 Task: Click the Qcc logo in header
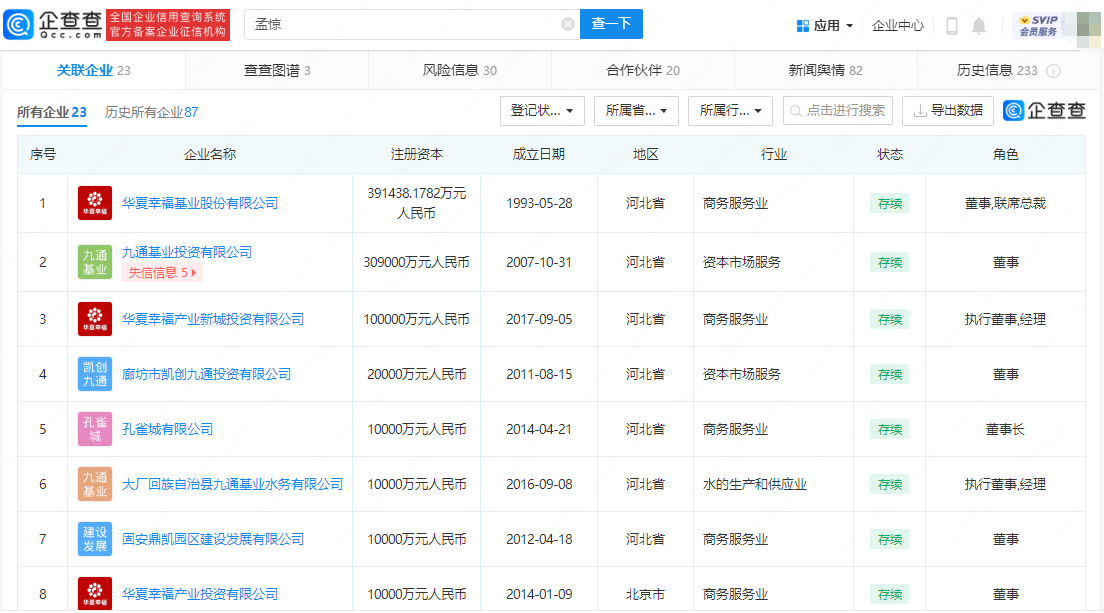pyautogui.click(x=53, y=24)
